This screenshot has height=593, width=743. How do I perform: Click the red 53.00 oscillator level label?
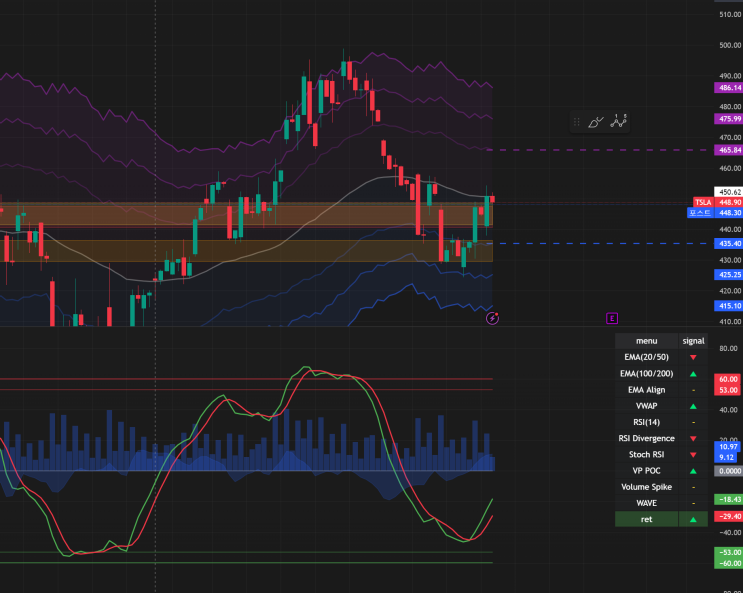point(728,390)
